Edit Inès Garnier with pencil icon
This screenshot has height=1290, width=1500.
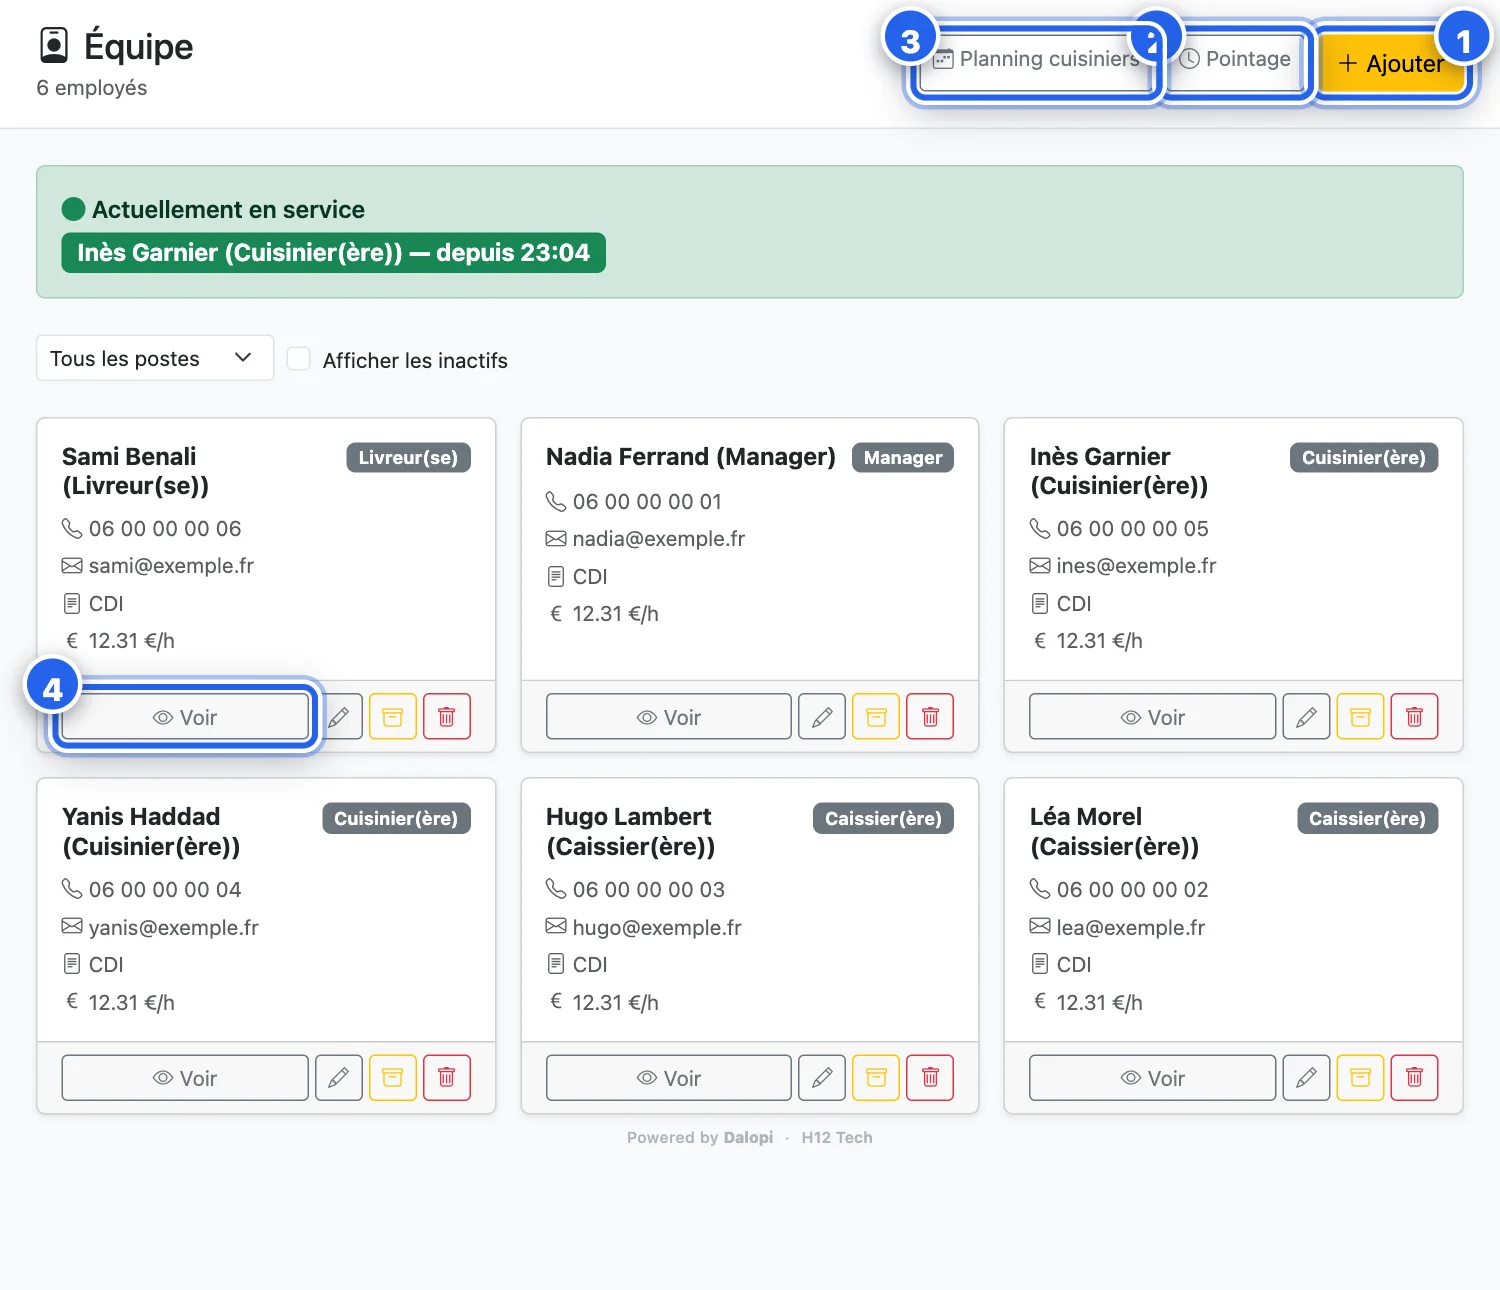[1306, 717]
